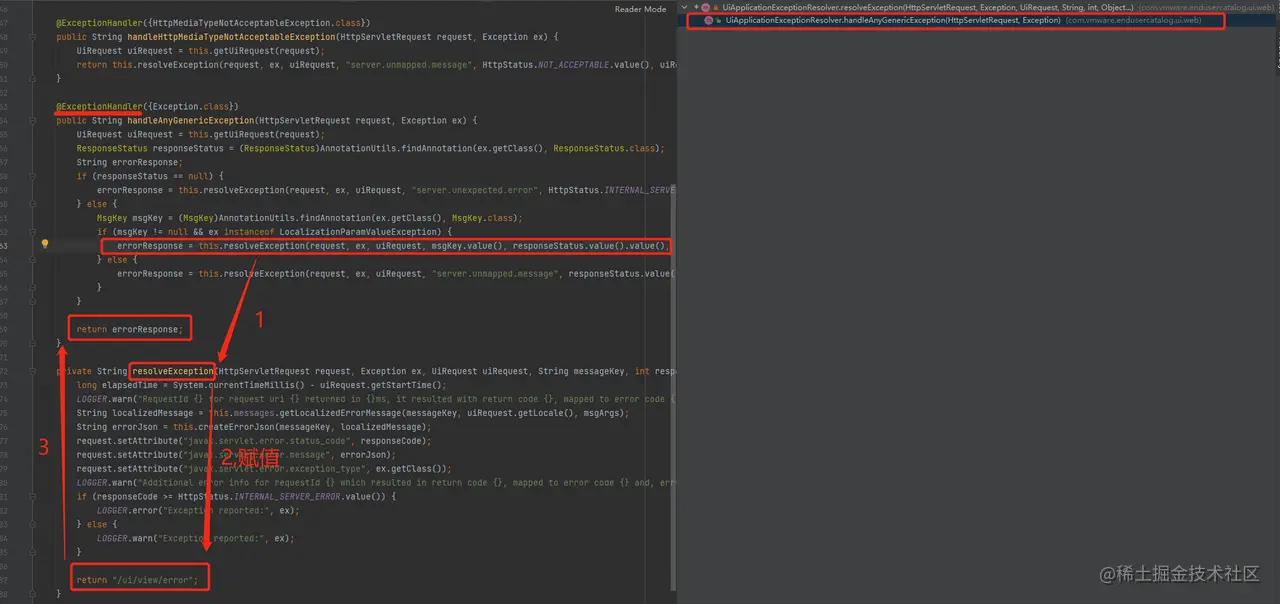1280x604 pixels.
Task: Click the handleHttpMediaTypeNotAcceptableException method name
Action: (231, 37)
